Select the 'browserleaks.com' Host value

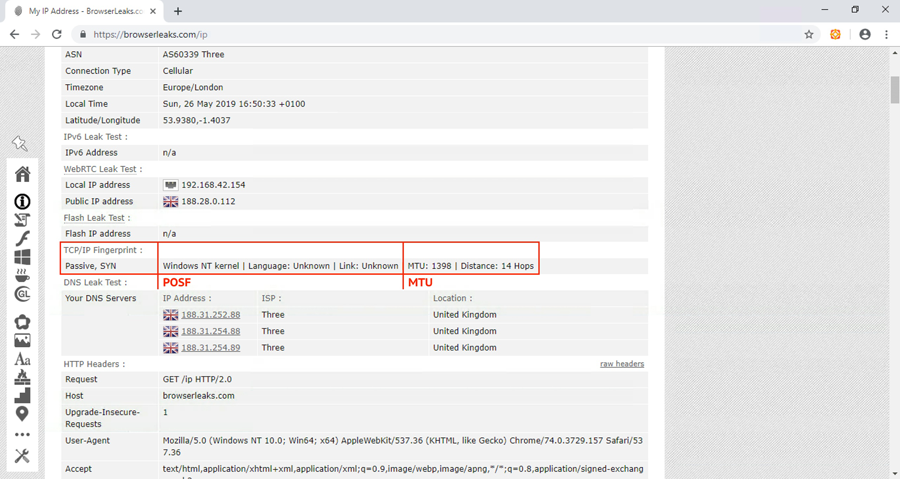199,396
